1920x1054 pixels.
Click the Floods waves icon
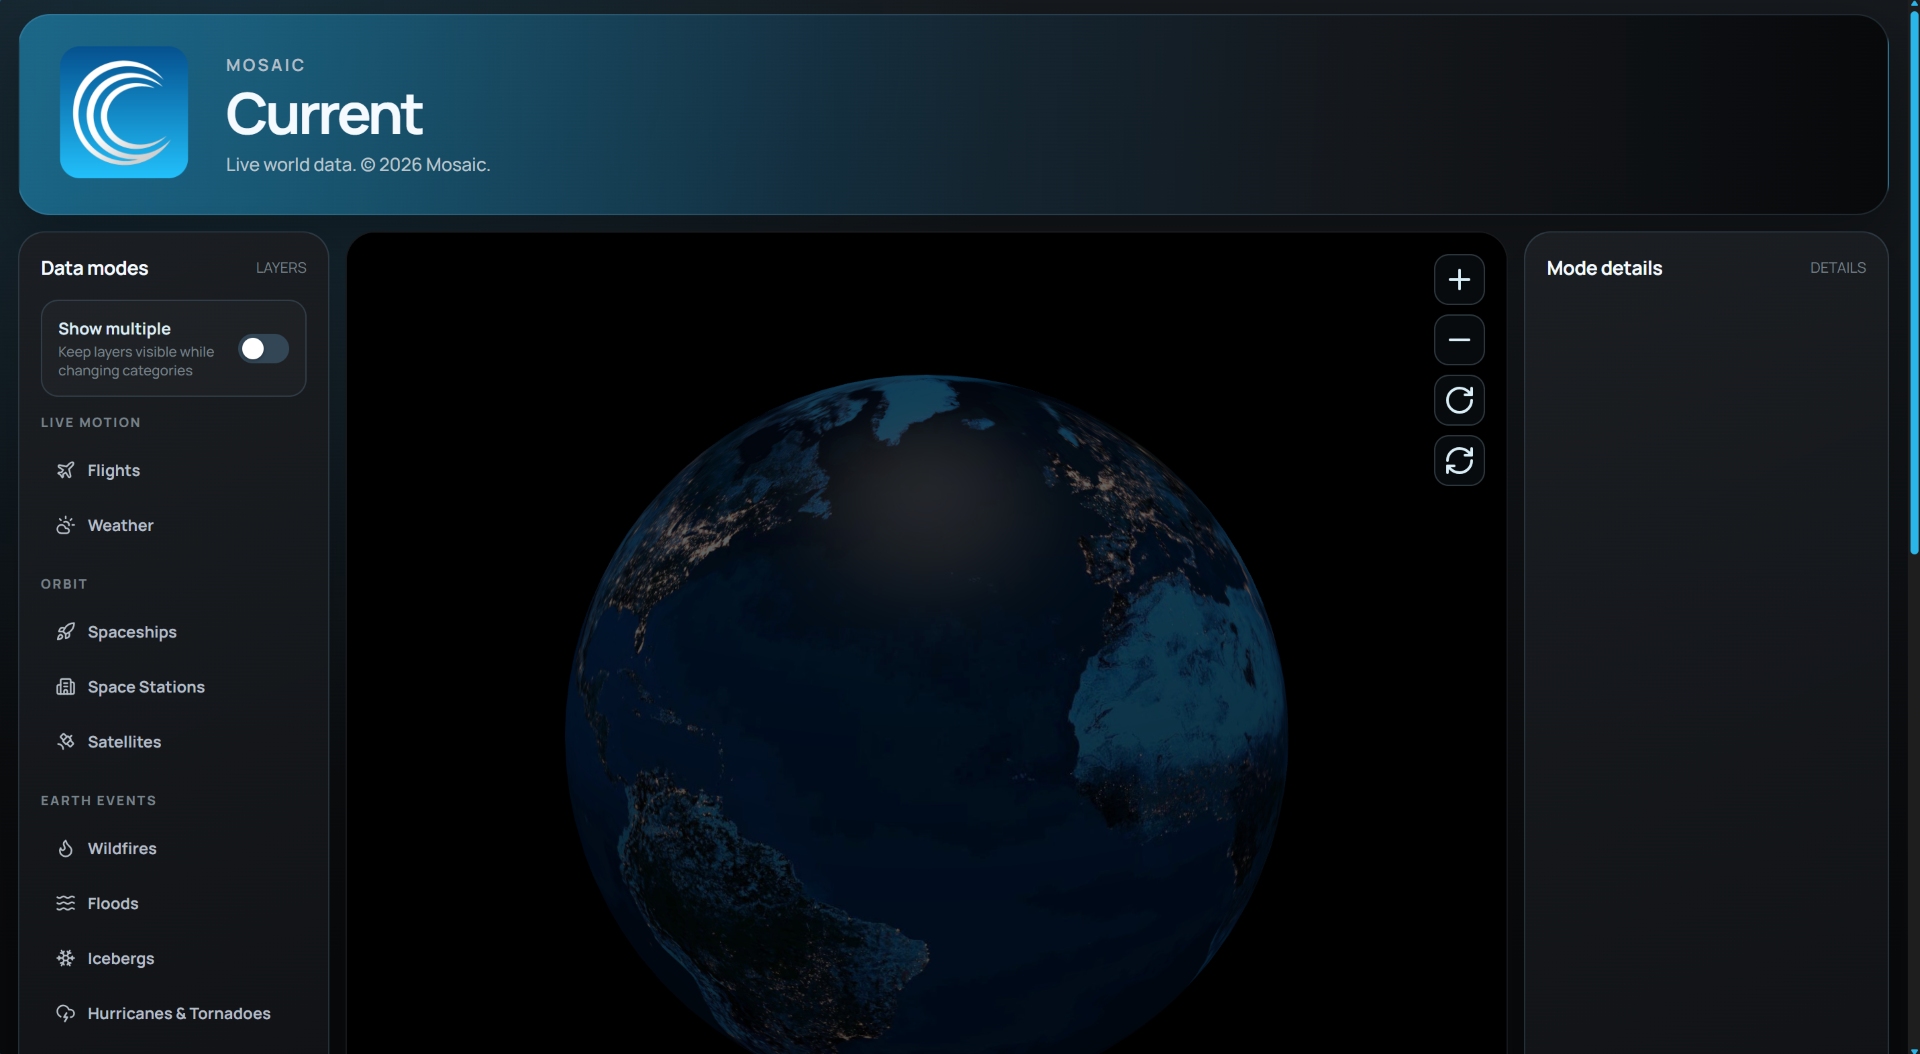[x=66, y=903]
